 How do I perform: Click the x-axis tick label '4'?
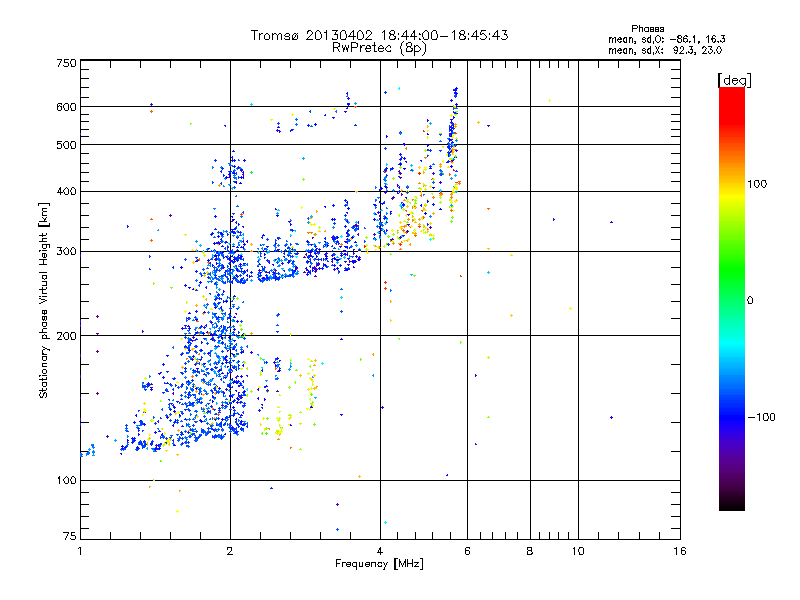380,551
